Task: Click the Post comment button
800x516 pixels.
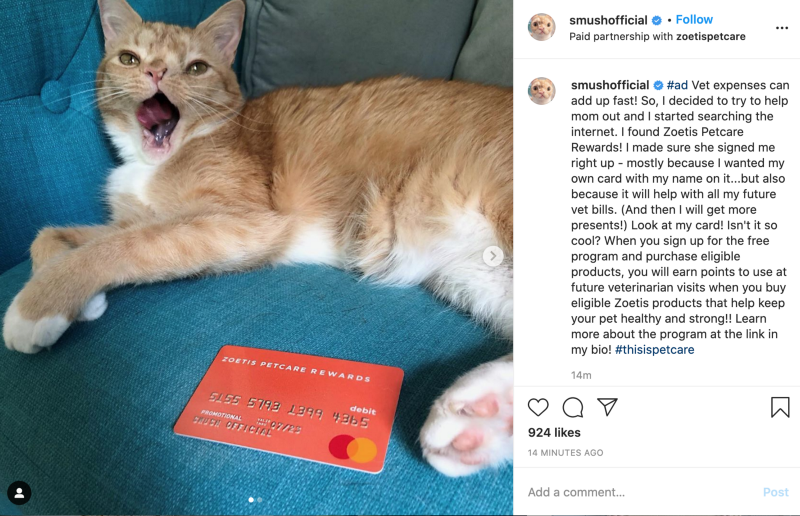Action: point(776,492)
